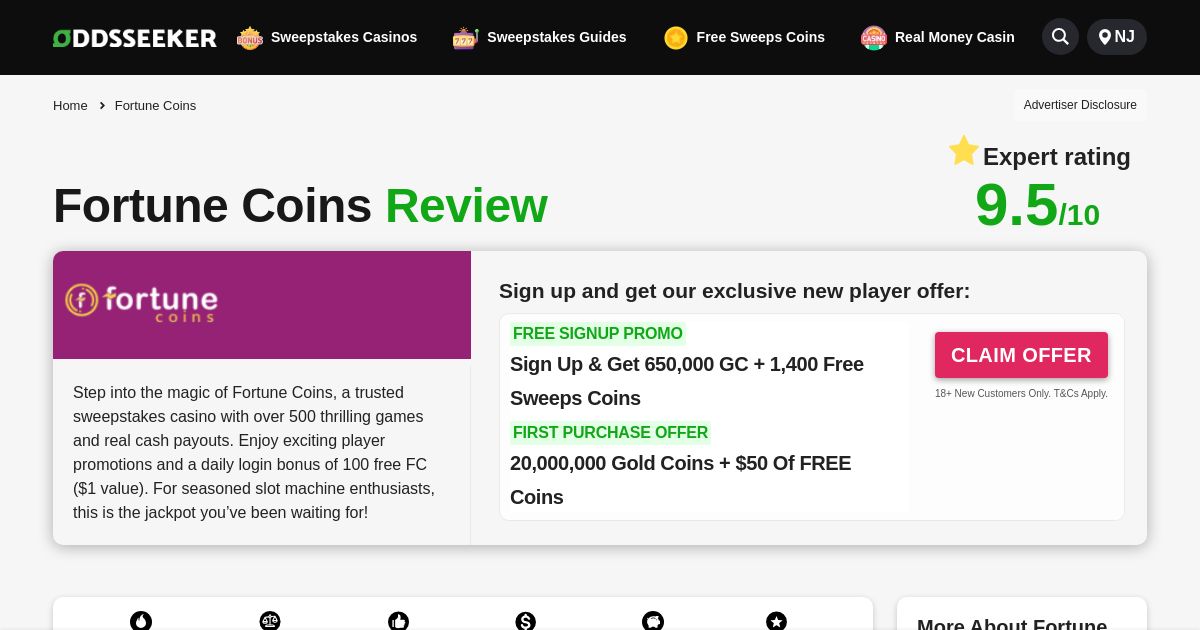This screenshot has width=1200, height=630.
Task: Click the gold coin icon near Free Sweeps Coins
Action: click(676, 37)
